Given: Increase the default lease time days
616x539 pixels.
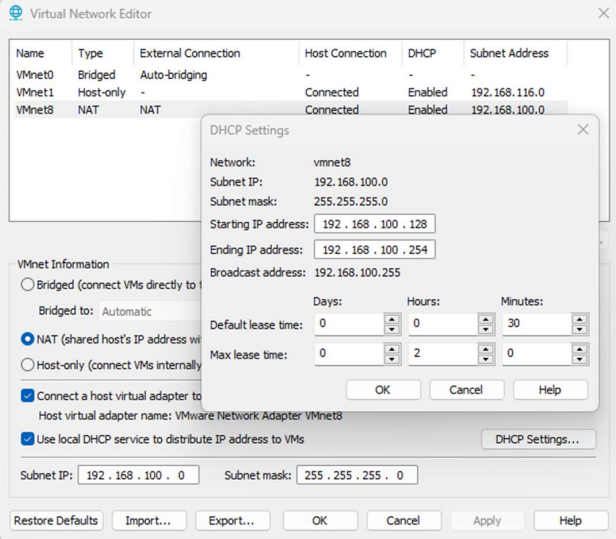Looking at the screenshot, I should pyautogui.click(x=392, y=319).
